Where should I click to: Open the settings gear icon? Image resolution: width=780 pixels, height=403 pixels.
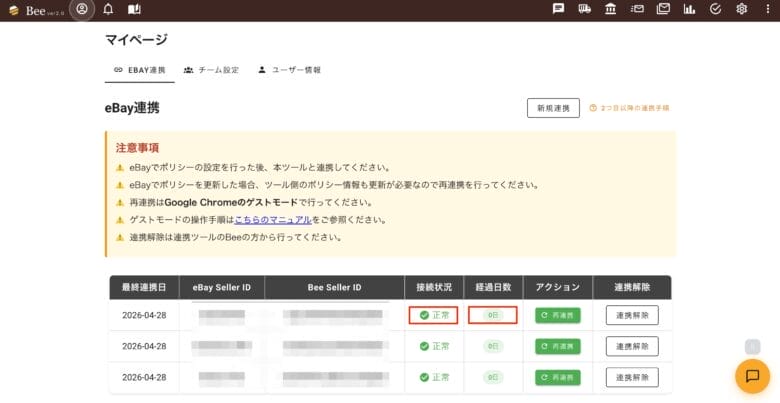pyautogui.click(x=741, y=9)
